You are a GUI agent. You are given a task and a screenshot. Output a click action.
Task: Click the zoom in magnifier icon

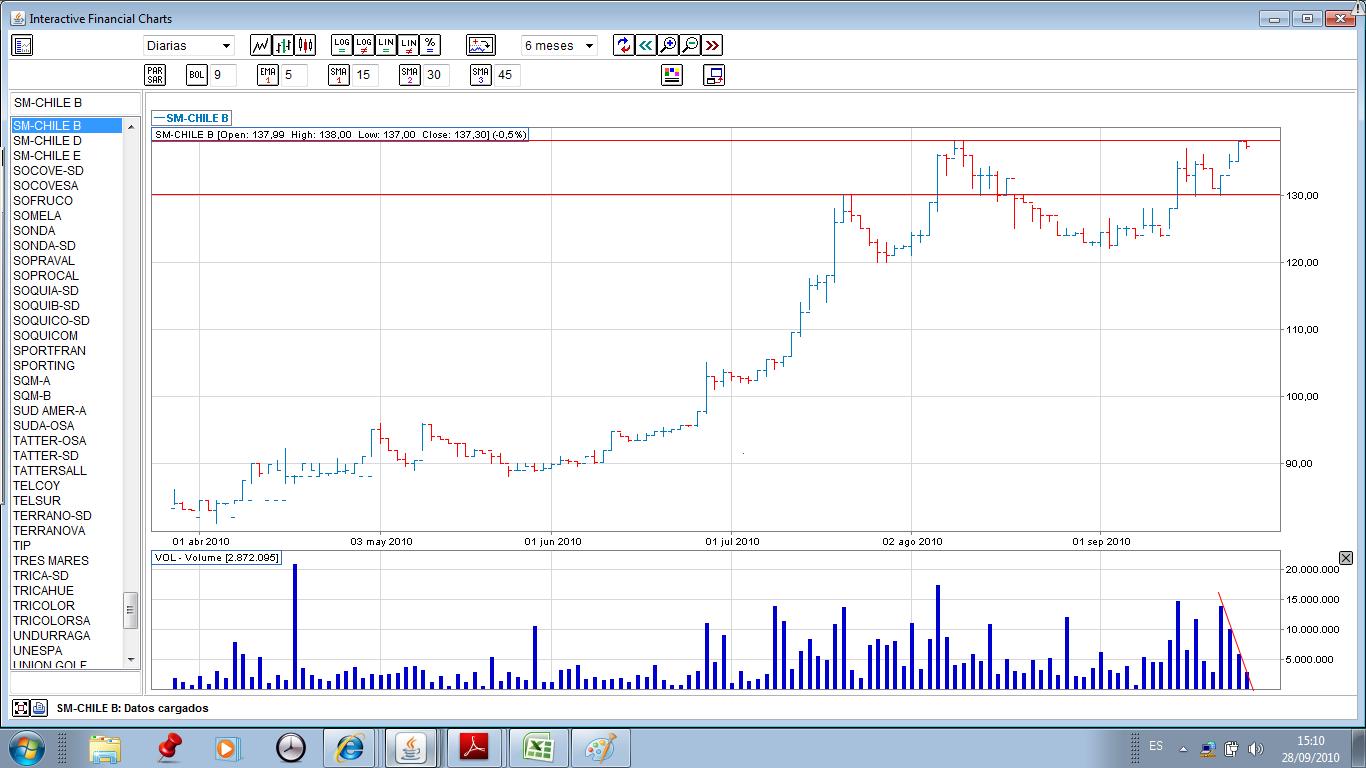point(668,45)
